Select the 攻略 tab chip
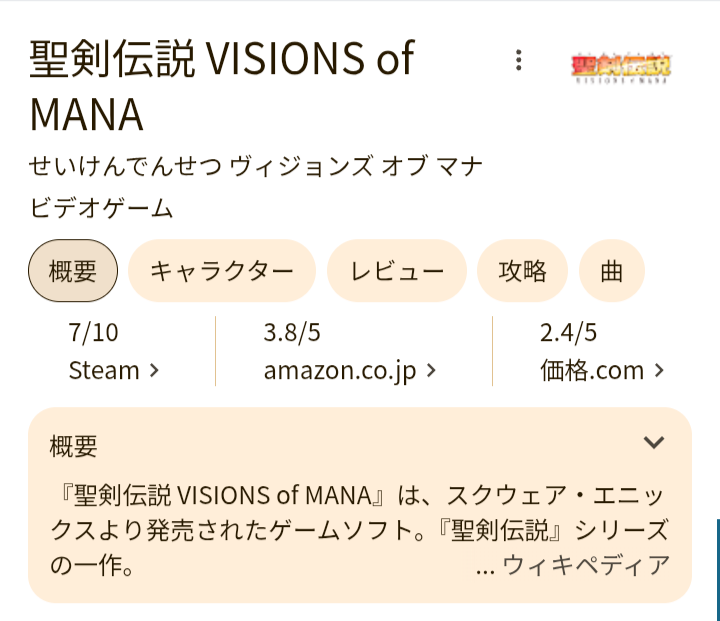Viewport: 720px width, 621px height. (522, 271)
